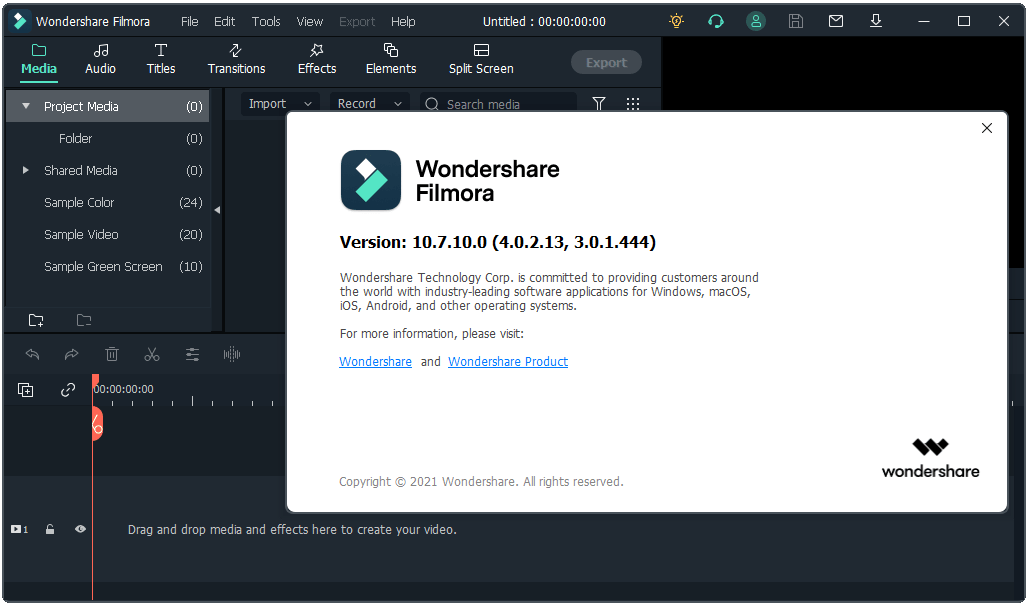The width and height of the screenshot is (1029, 605).
Task: Switch to the Elements tab
Action: (391, 59)
